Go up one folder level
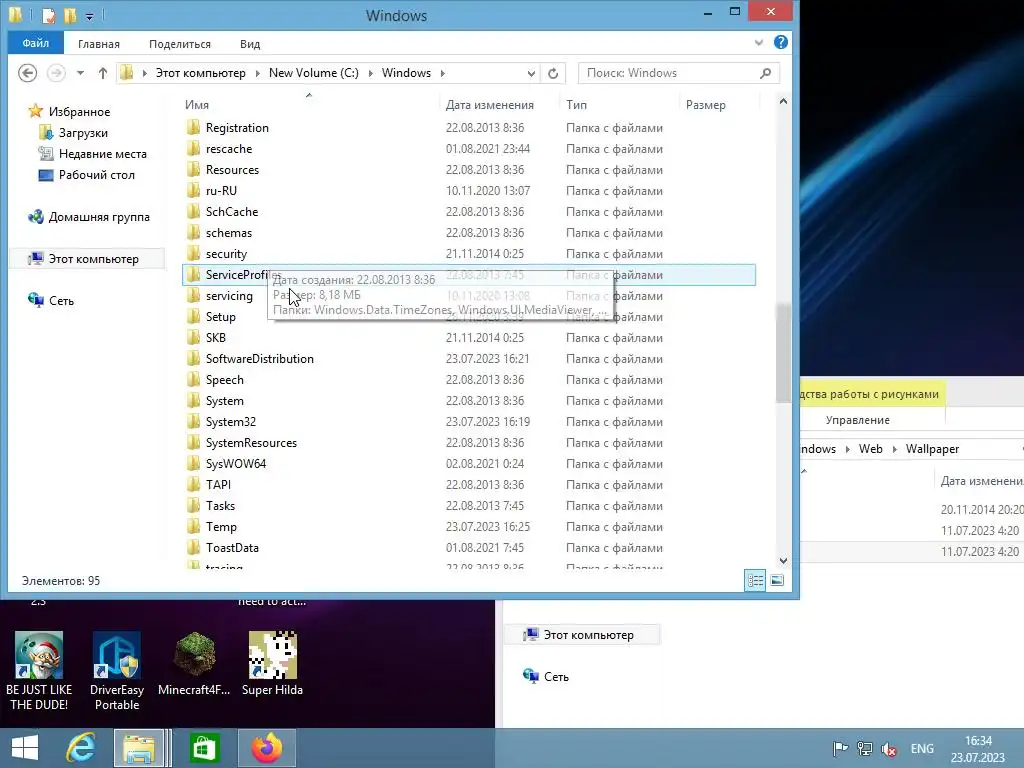The height and width of the screenshot is (768, 1024). (103, 73)
